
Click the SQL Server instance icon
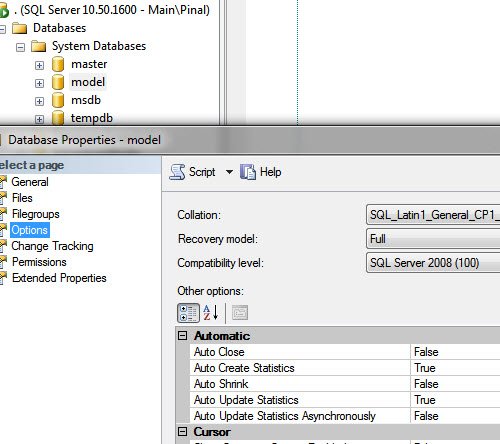coord(4,11)
